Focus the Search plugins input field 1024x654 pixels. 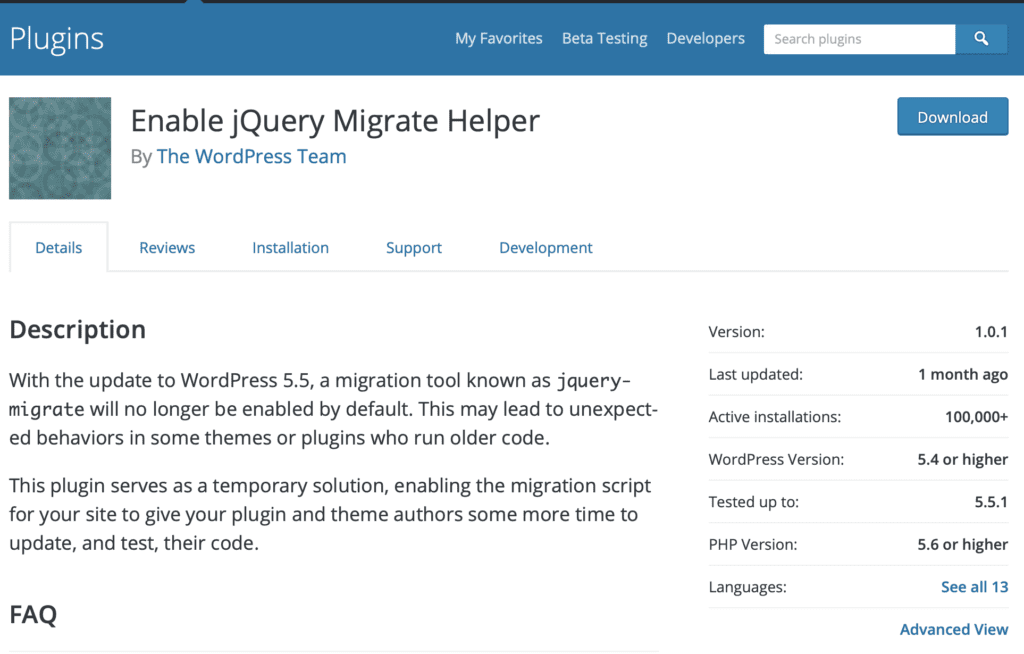coord(859,39)
